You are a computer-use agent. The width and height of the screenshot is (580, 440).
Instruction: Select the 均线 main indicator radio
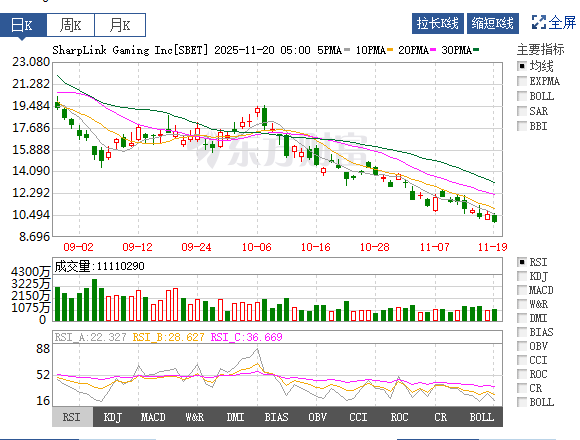coord(522,66)
